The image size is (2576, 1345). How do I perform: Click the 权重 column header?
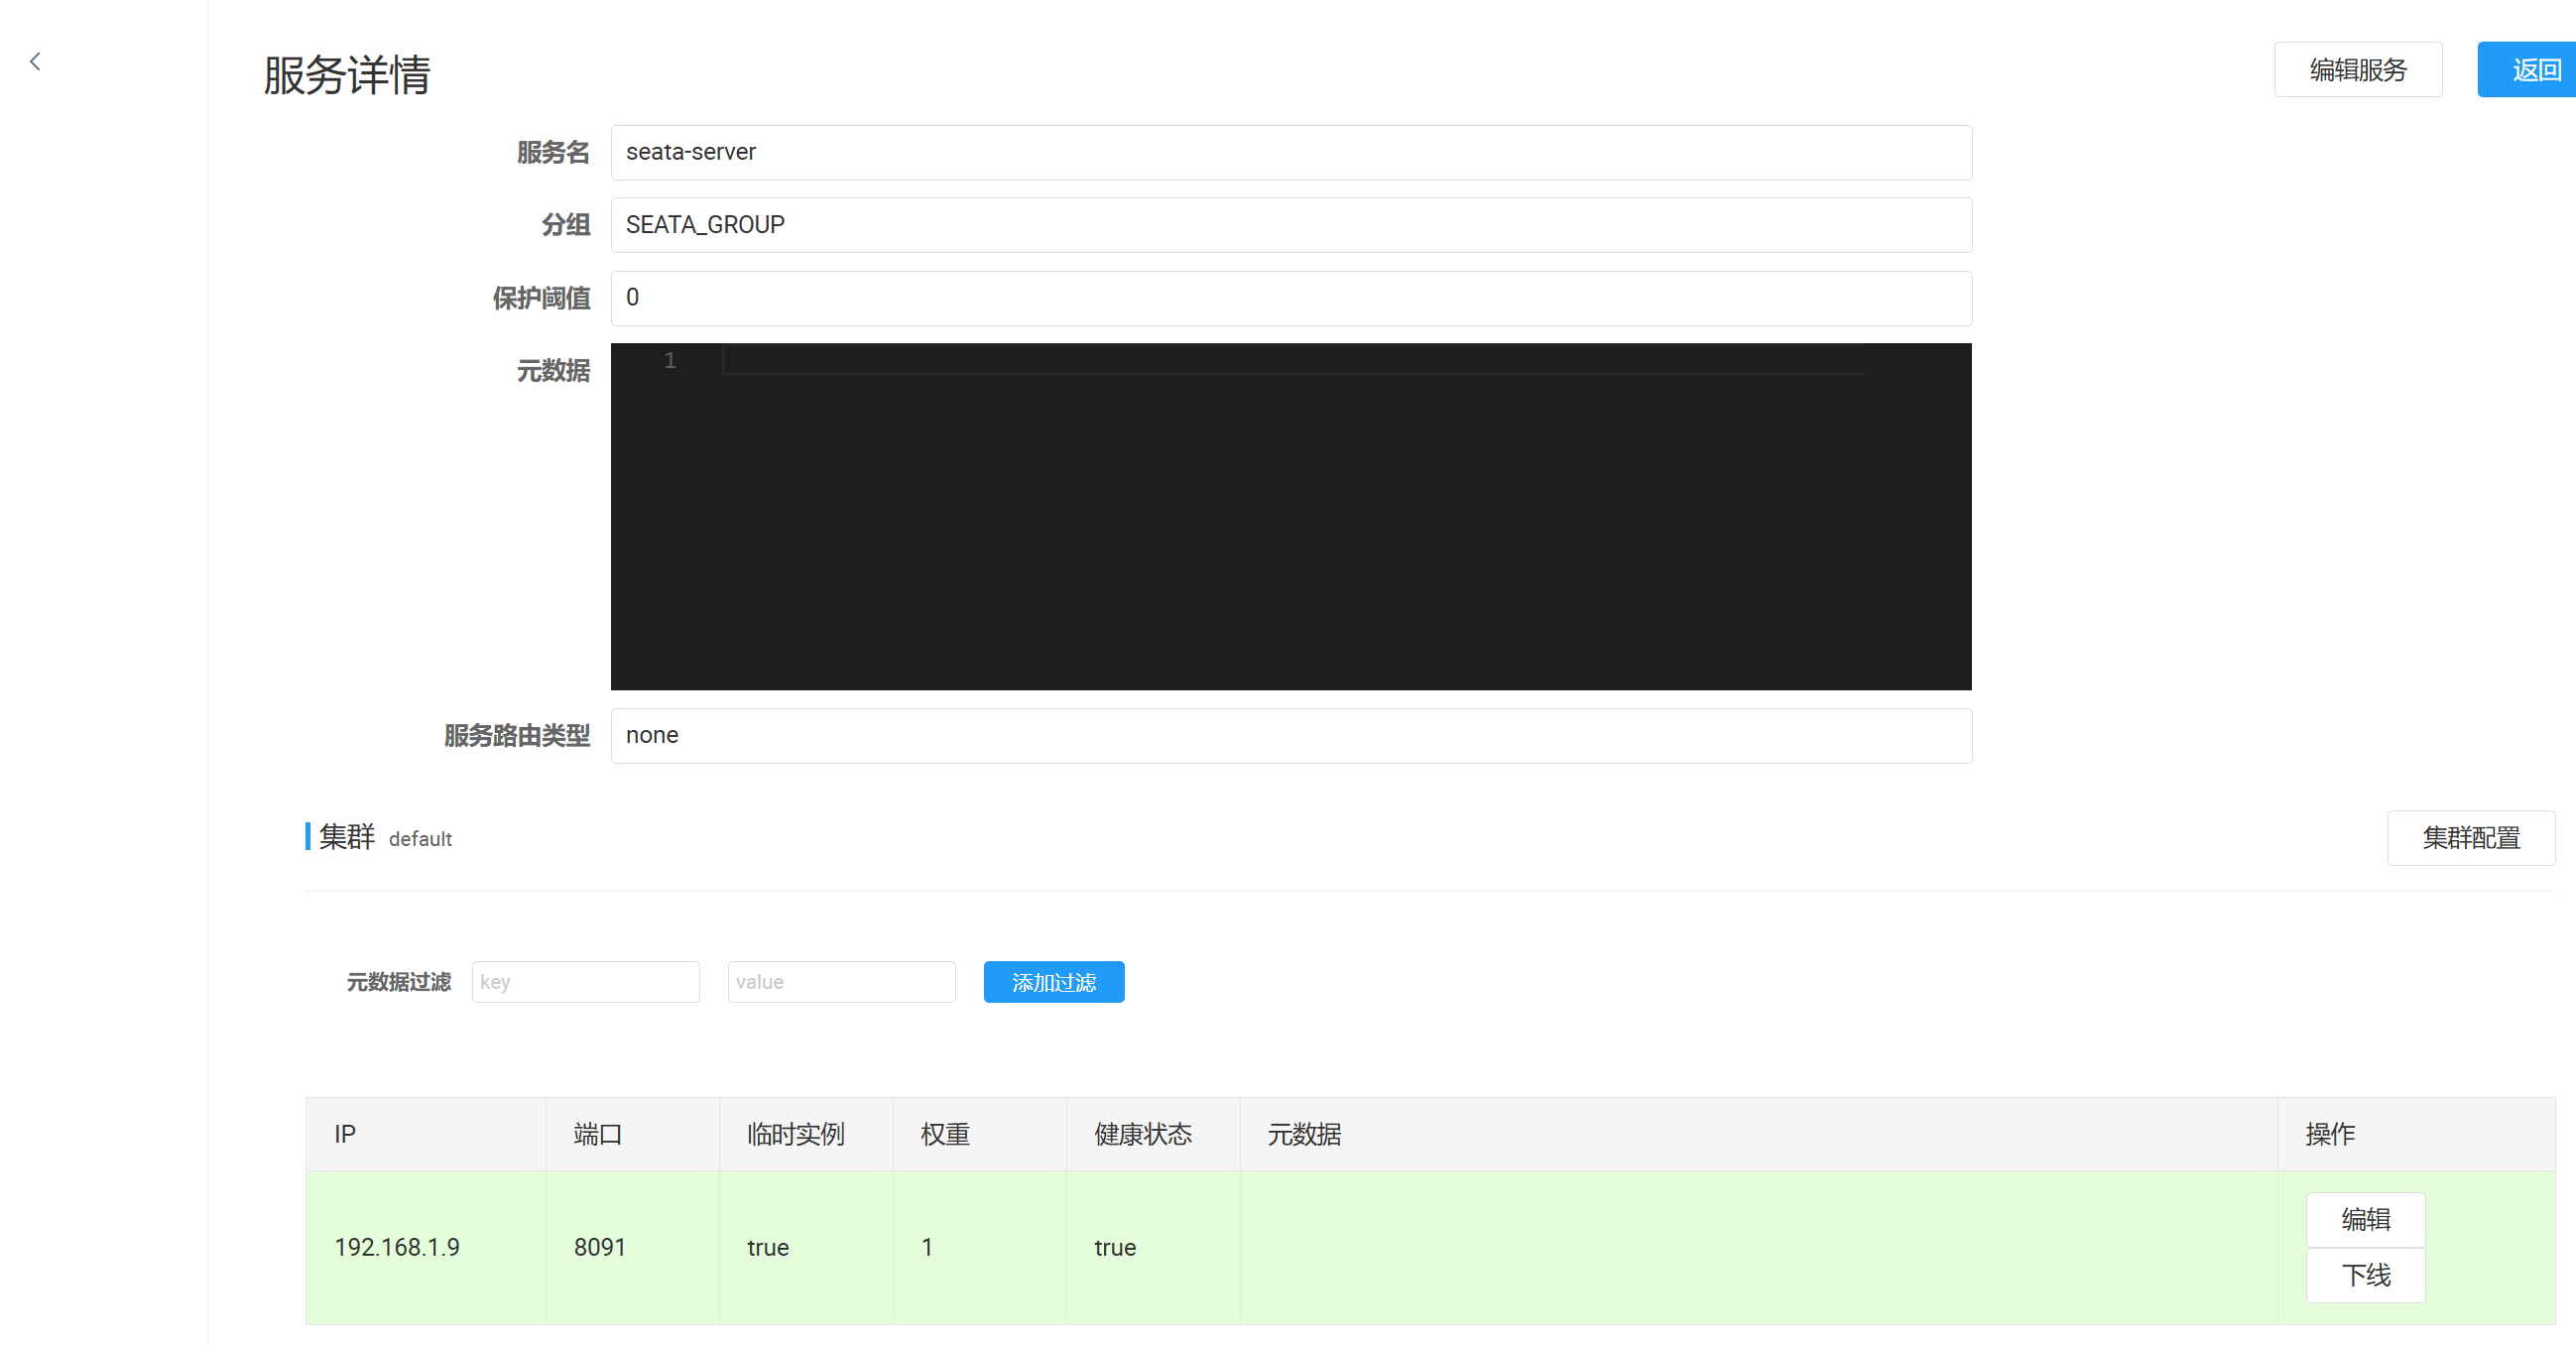click(945, 1134)
